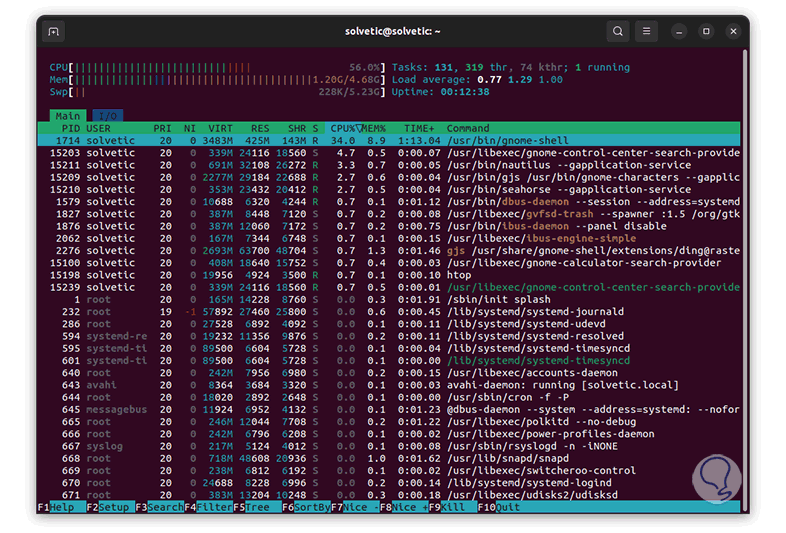
Task: Select the power-profiles-daemon process row
Action: point(389,434)
